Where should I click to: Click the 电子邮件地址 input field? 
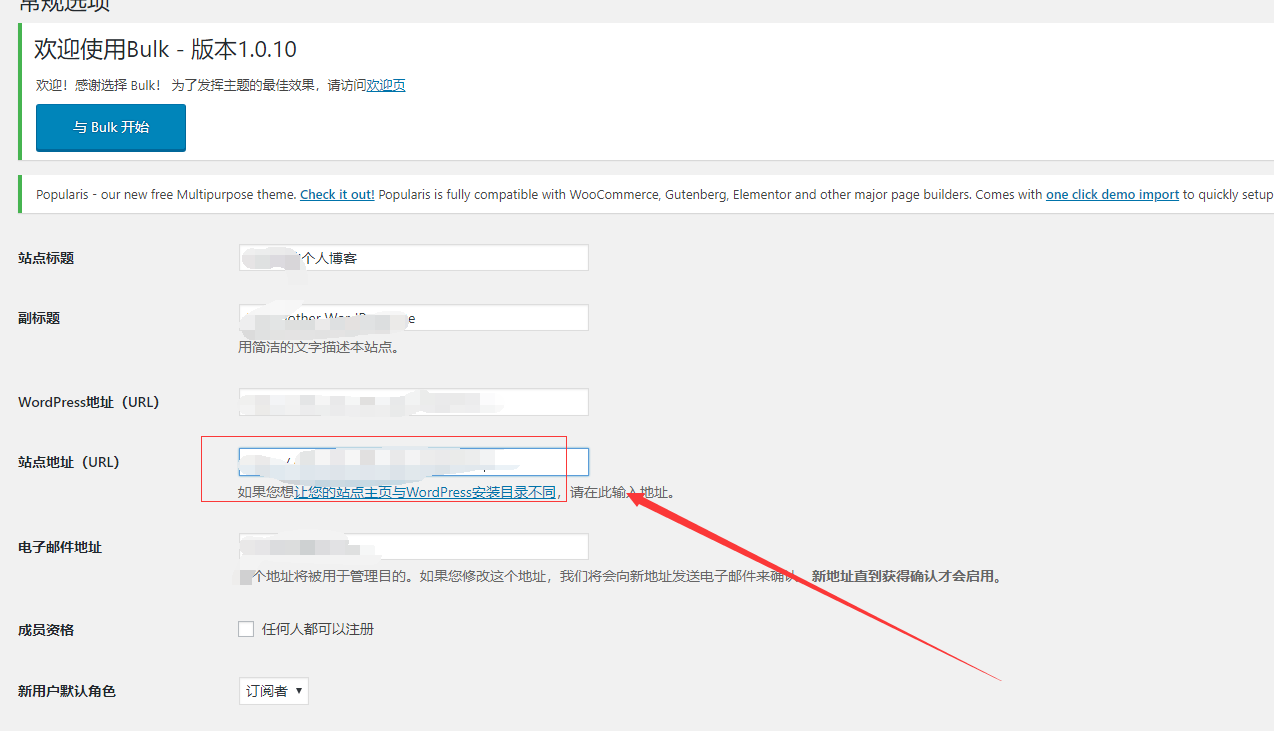click(x=414, y=547)
